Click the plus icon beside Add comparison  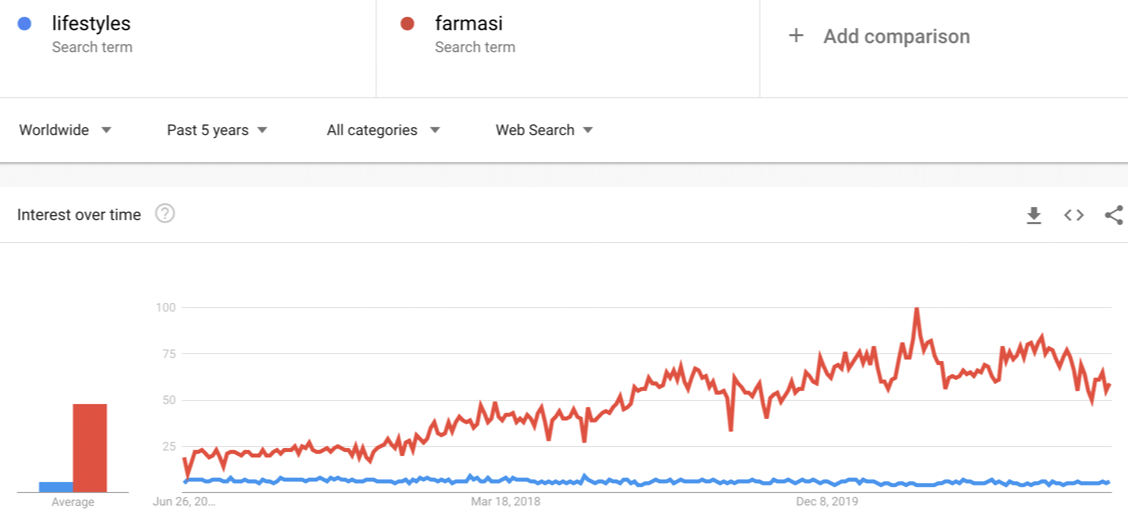[x=796, y=36]
